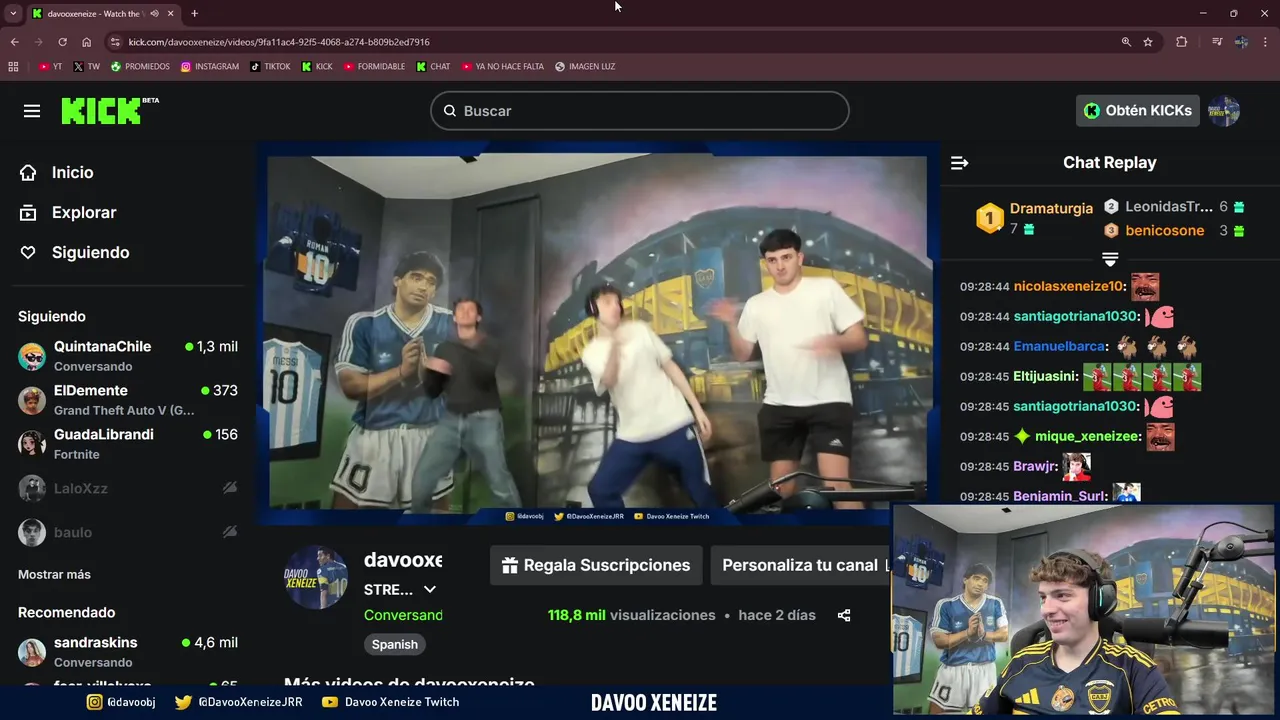
Task: Open the GuadaLibrandi channel in sidebar
Action: [128, 444]
